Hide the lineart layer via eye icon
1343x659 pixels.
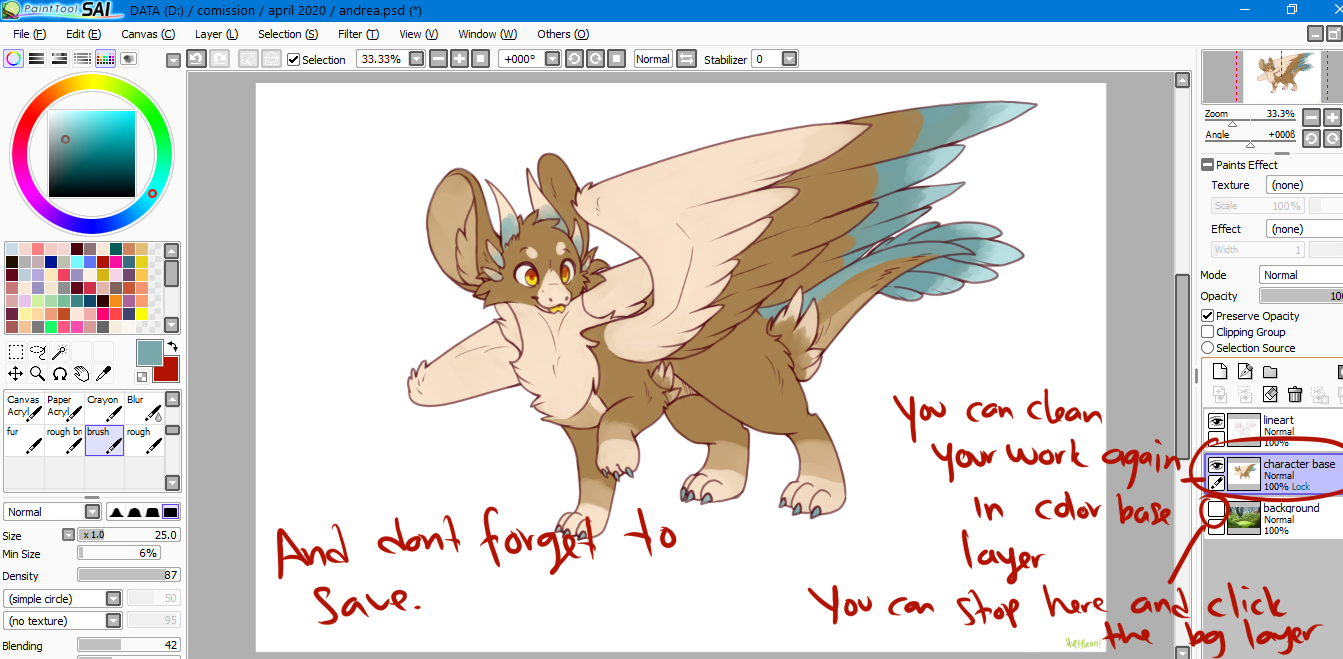click(x=1216, y=422)
